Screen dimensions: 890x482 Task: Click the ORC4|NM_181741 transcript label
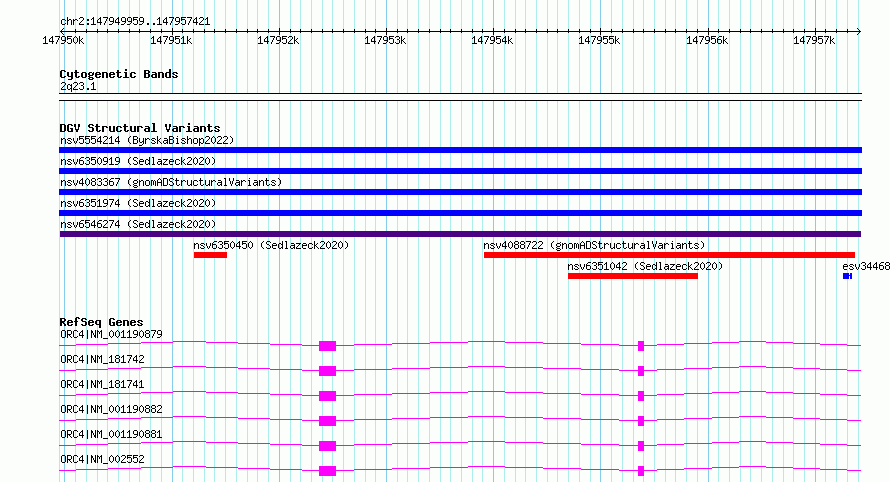pos(102,384)
